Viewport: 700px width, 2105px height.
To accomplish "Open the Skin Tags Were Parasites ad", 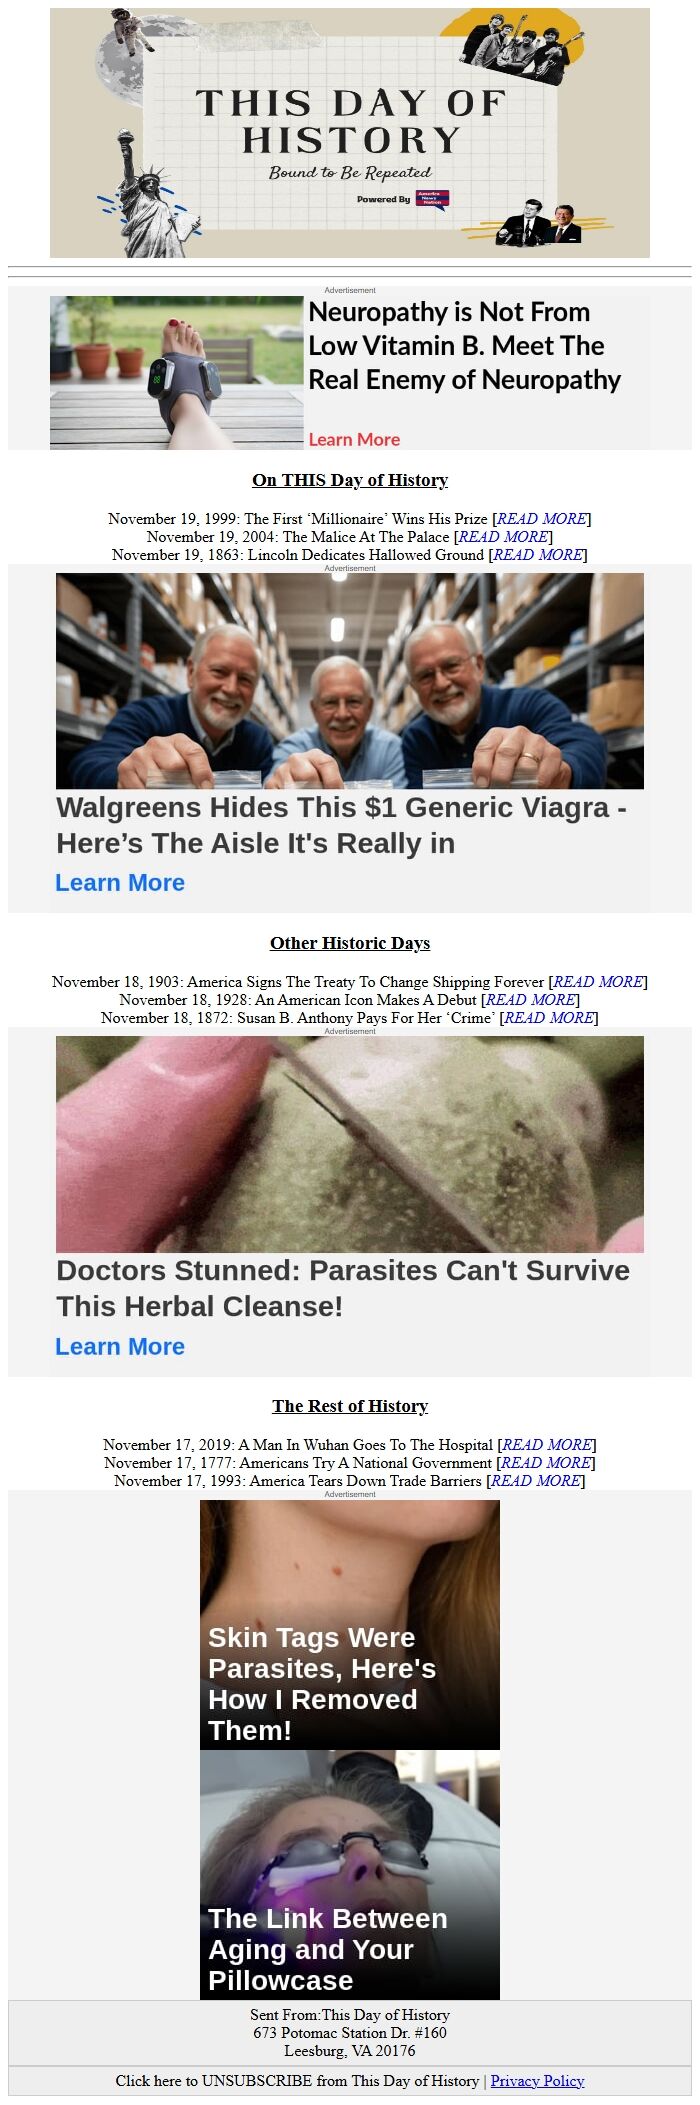I will tap(350, 1624).
